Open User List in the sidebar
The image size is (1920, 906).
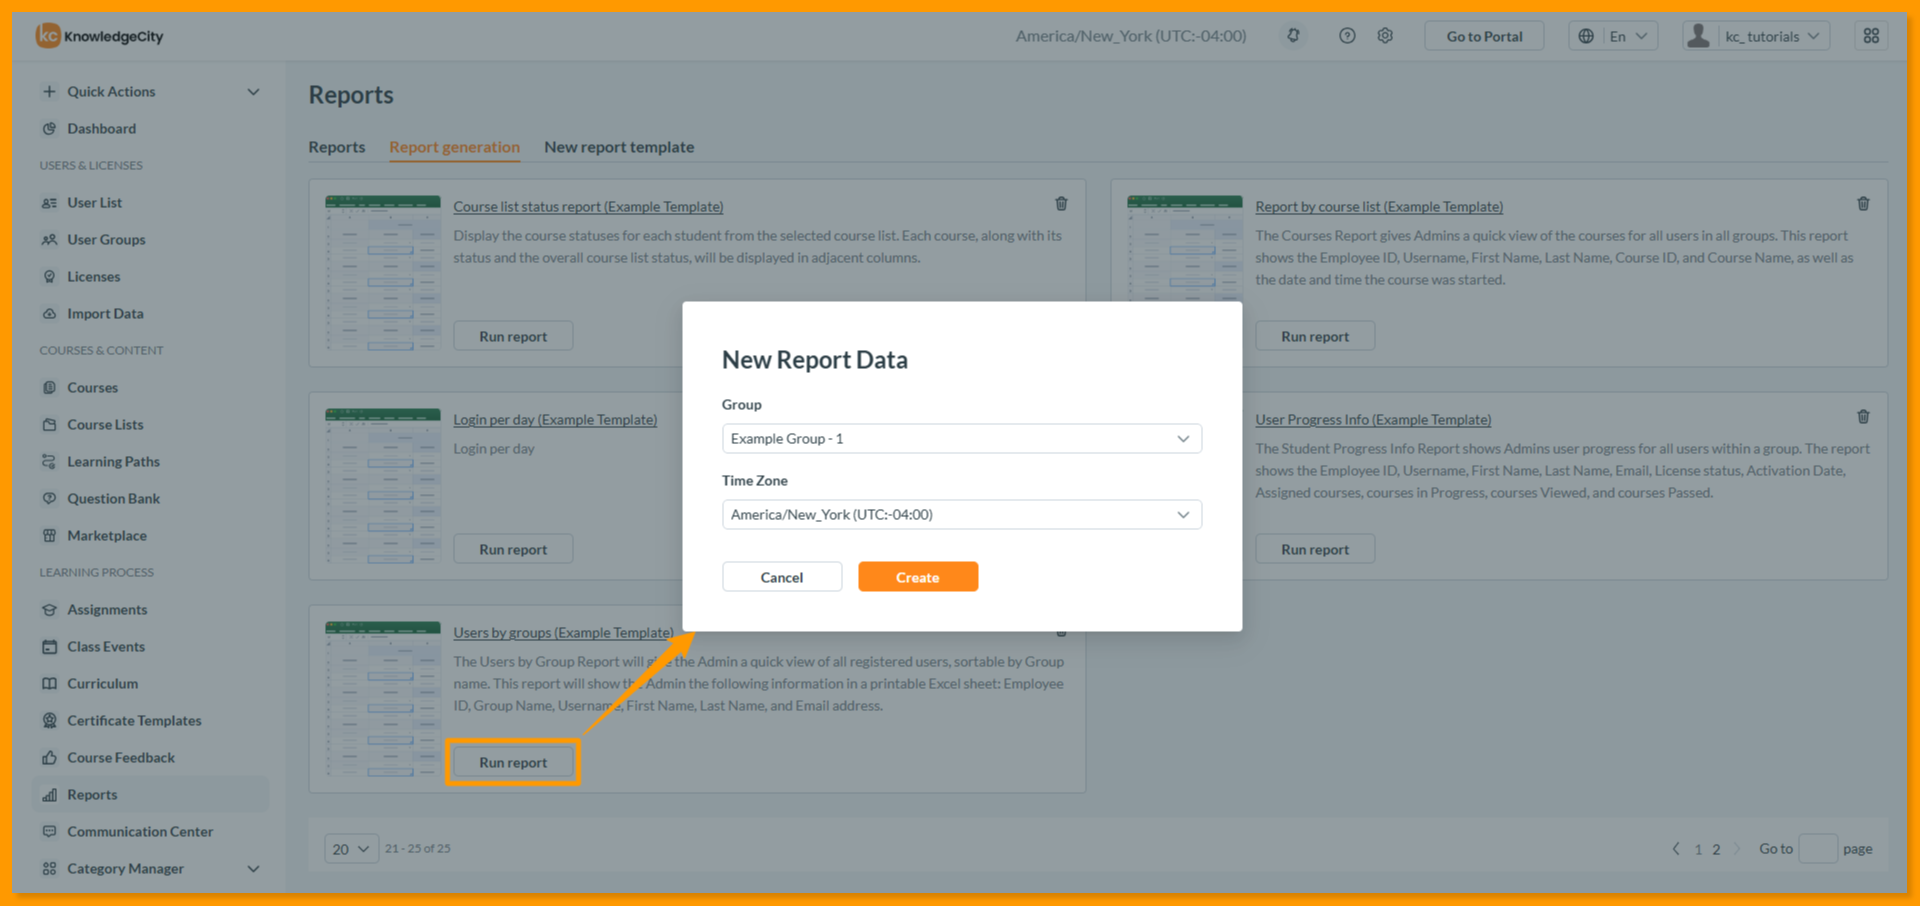pos(94,202)
